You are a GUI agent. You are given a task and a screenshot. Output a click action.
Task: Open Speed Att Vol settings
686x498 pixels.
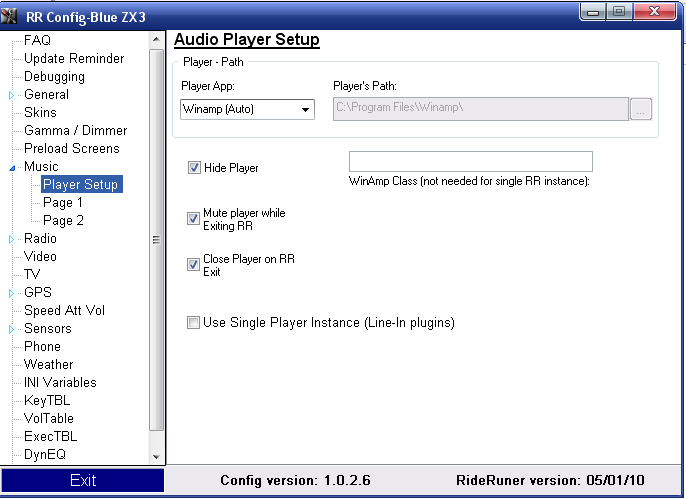(x=64, y=310)
